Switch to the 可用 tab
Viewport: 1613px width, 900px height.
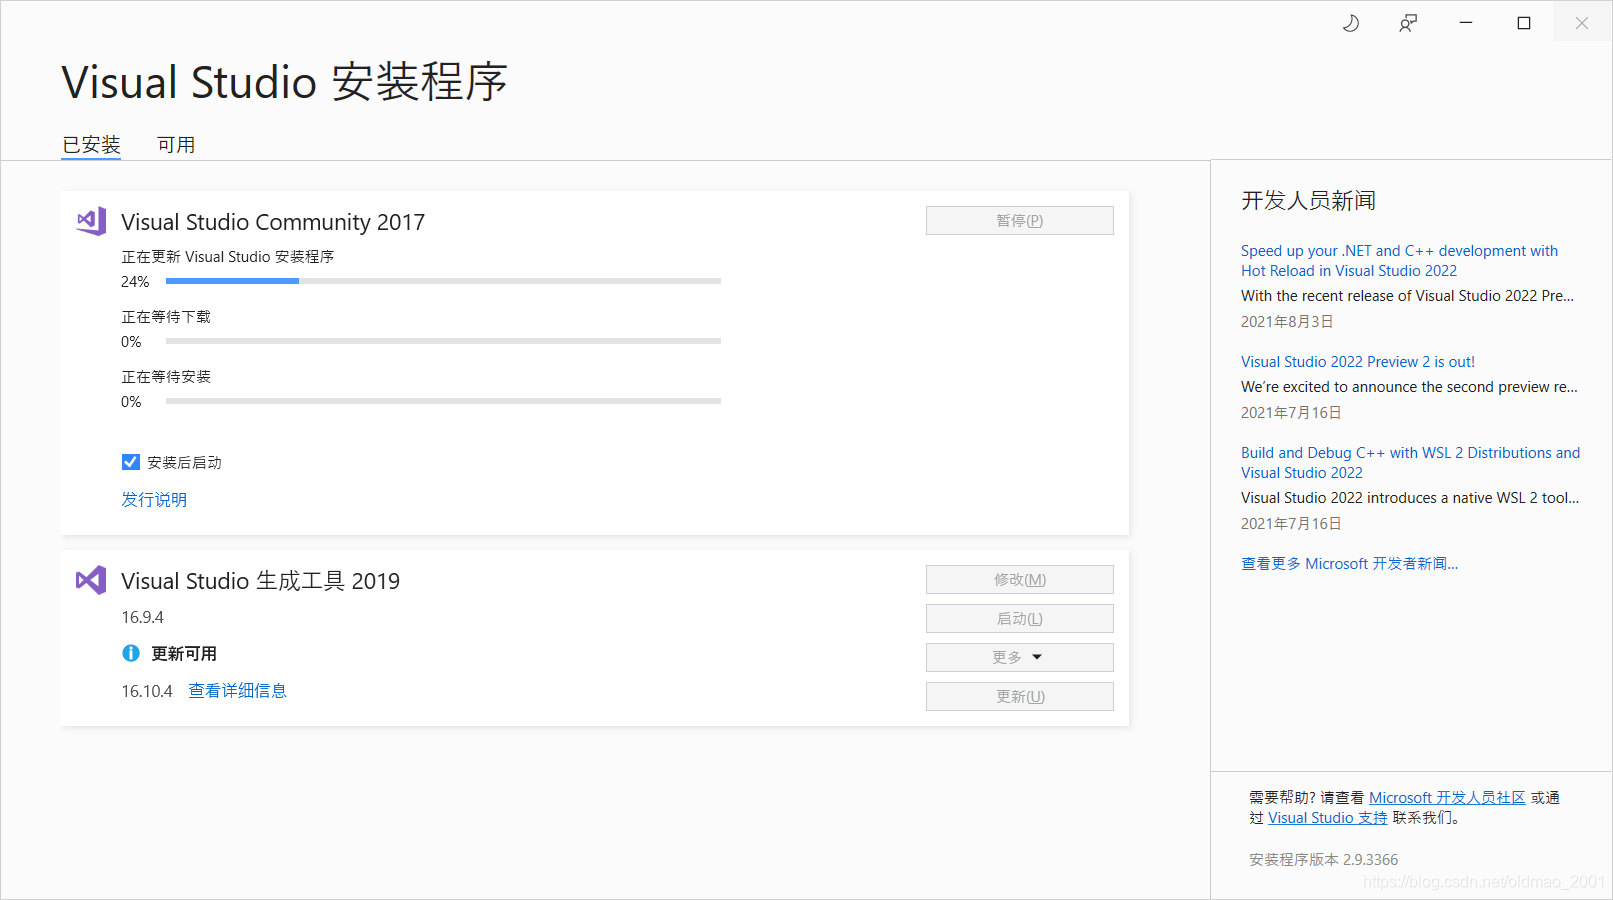click(x=176, y=144)
